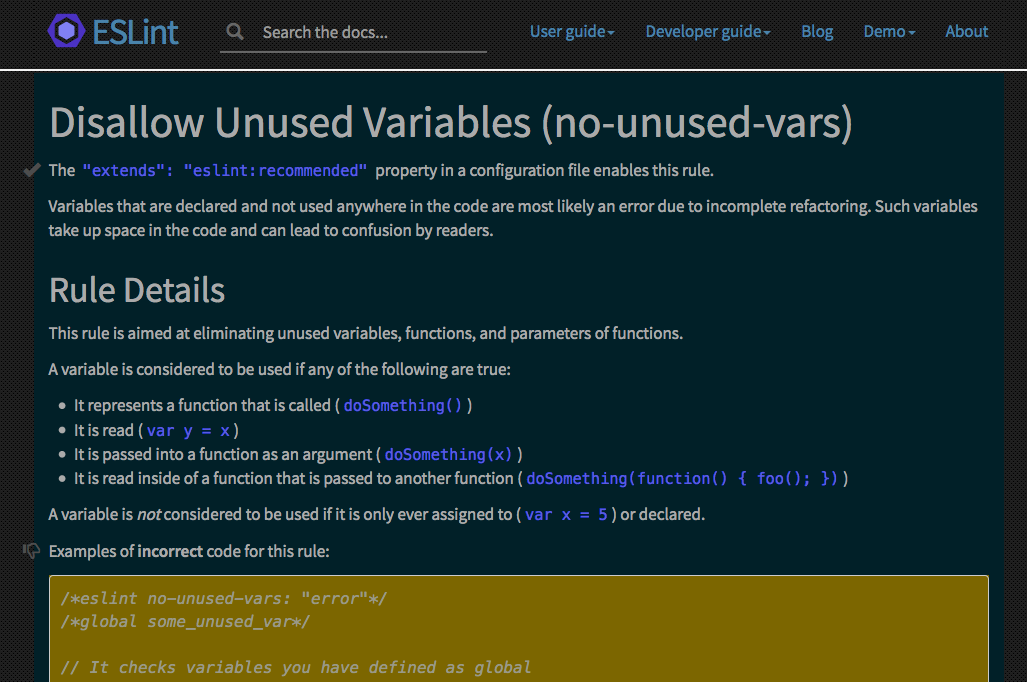
Task: Open the Demo dropdown menu
Action: pyautogui.click(x=889, y=31)
